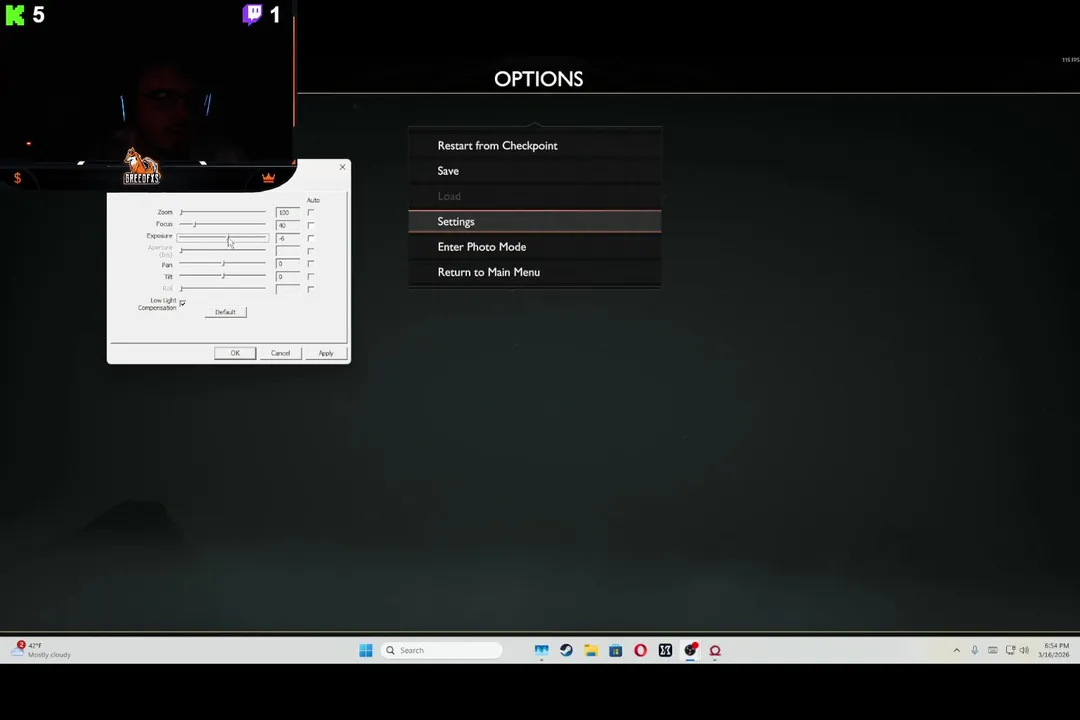The width and height of the screenshot is (1080, 720).
Task: Open the volume tray icon
Action: [1024, 650]
